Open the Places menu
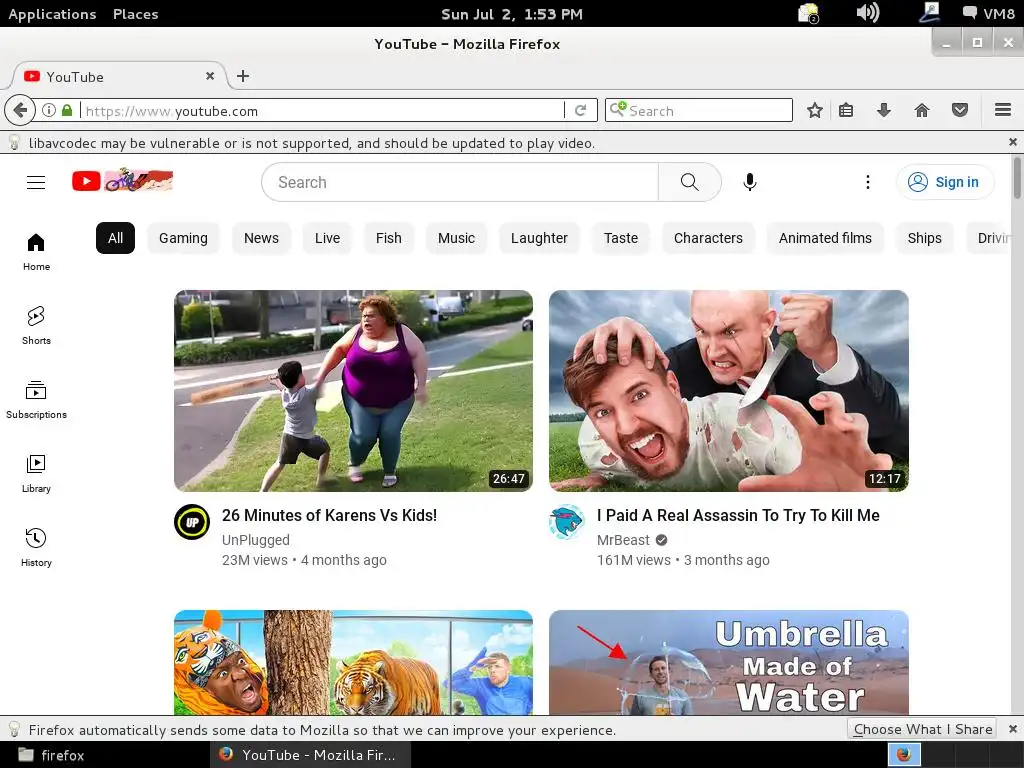Image resolution: width=1024 pixels, height=768 pixels. pos(135,14)
